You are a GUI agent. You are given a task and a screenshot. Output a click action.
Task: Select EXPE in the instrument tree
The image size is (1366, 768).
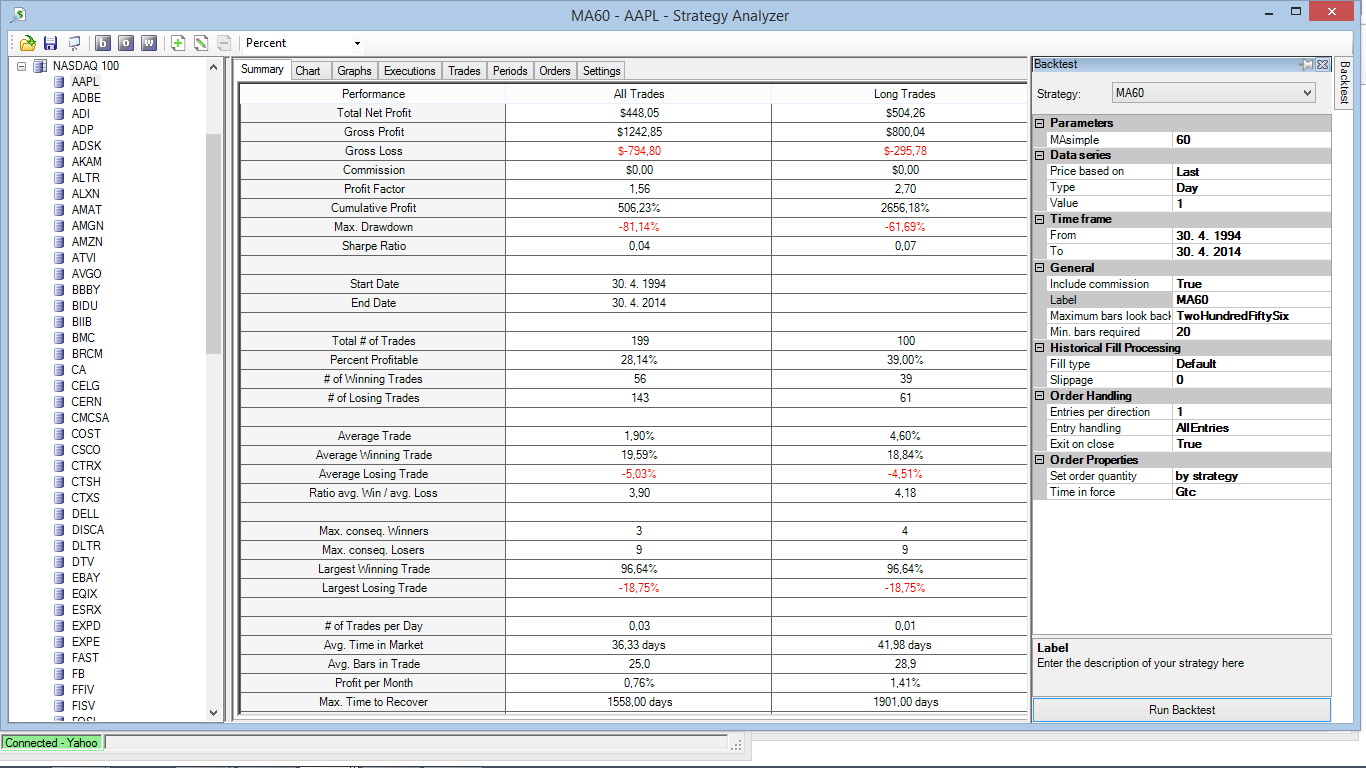(x=86, y=642)
